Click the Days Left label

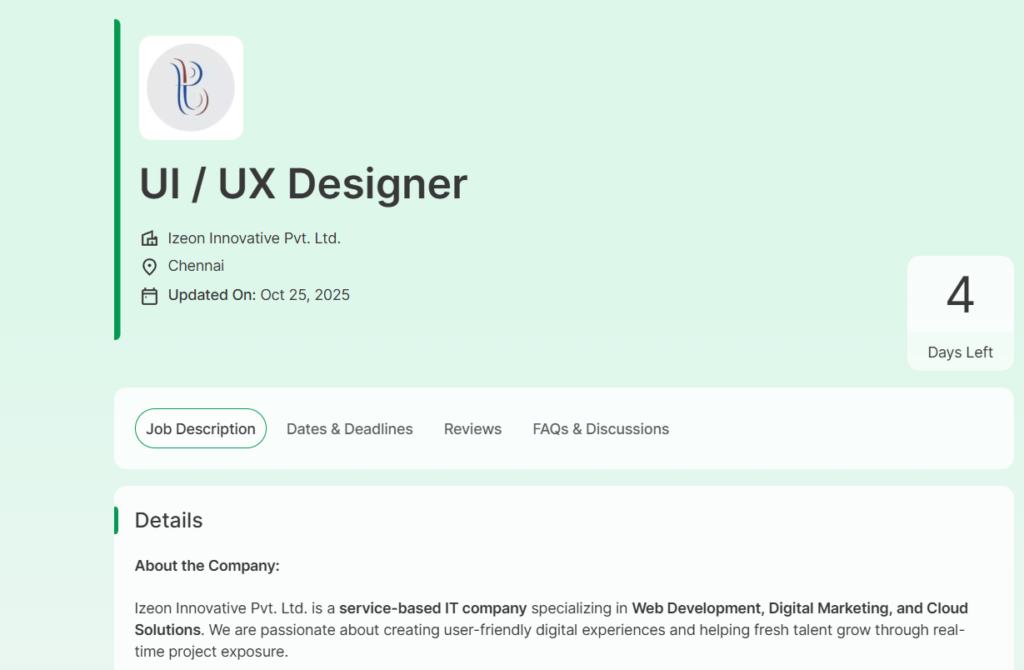coord(960,352)
